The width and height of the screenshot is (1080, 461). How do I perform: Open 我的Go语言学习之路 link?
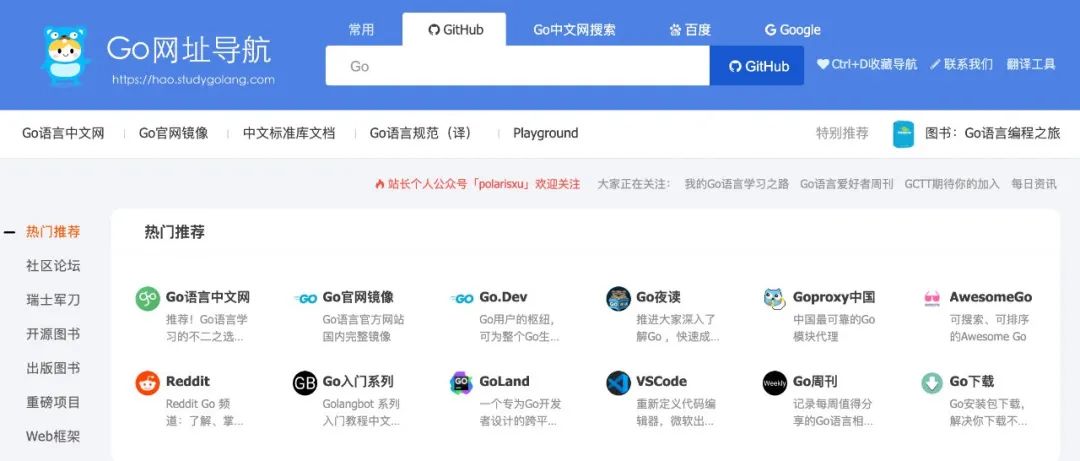(x=737, y=184)
